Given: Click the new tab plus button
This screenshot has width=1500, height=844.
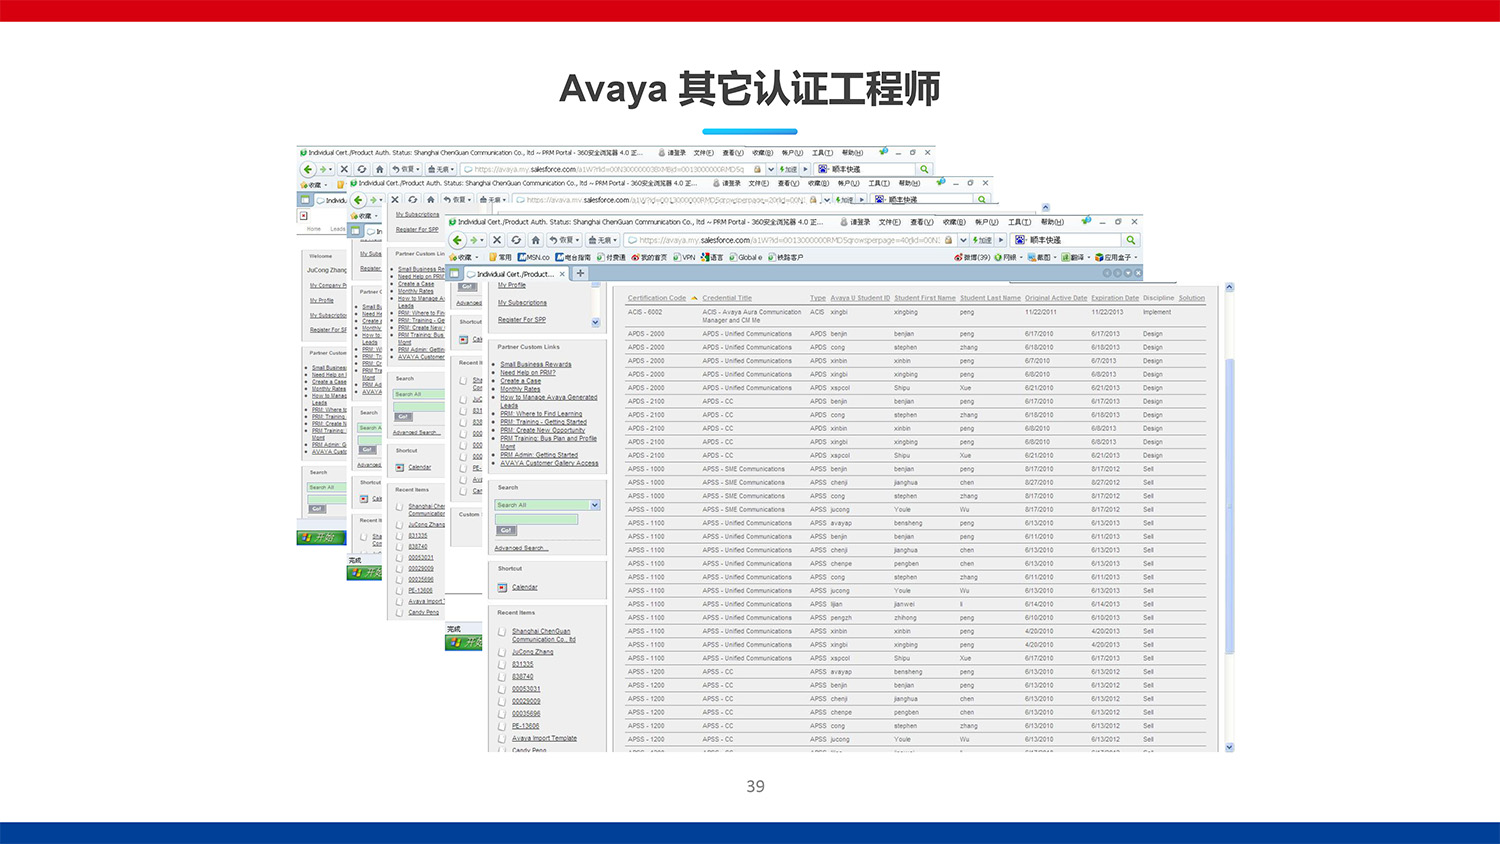Looking at the screenshot, I should 580,272.
